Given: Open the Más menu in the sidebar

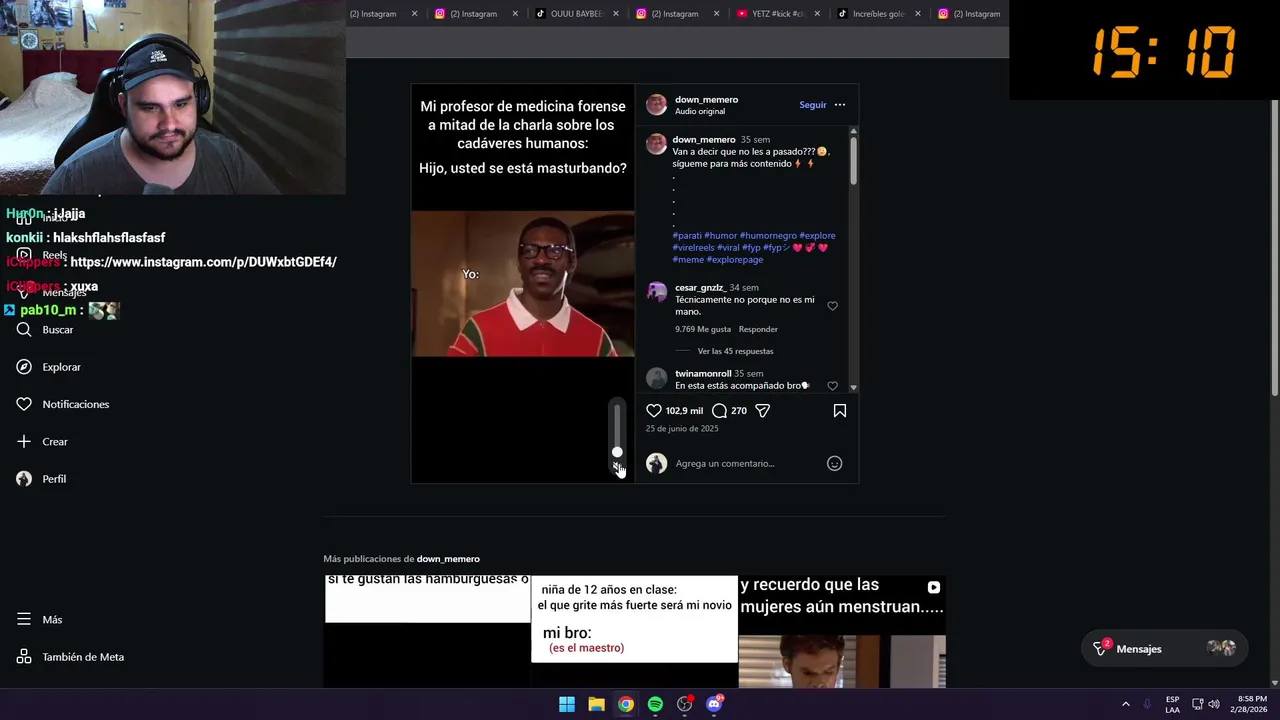Looking at the screenshot, I should pyautogui.click(x=39, y=620).
